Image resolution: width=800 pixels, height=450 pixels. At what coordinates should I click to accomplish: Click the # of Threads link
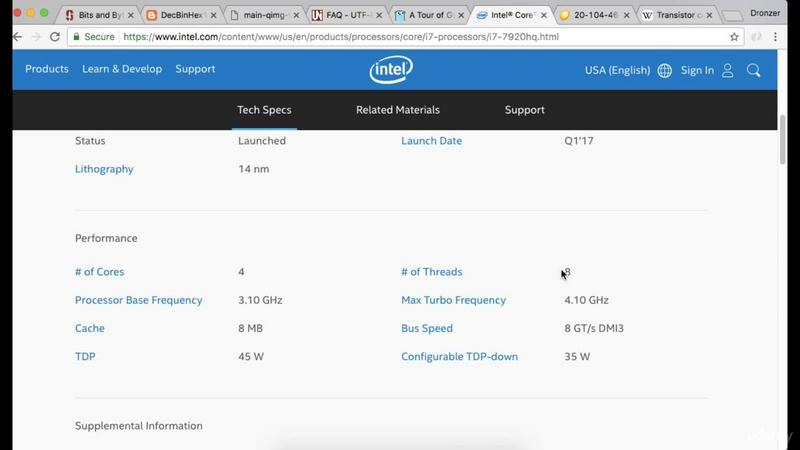point(432,272)
